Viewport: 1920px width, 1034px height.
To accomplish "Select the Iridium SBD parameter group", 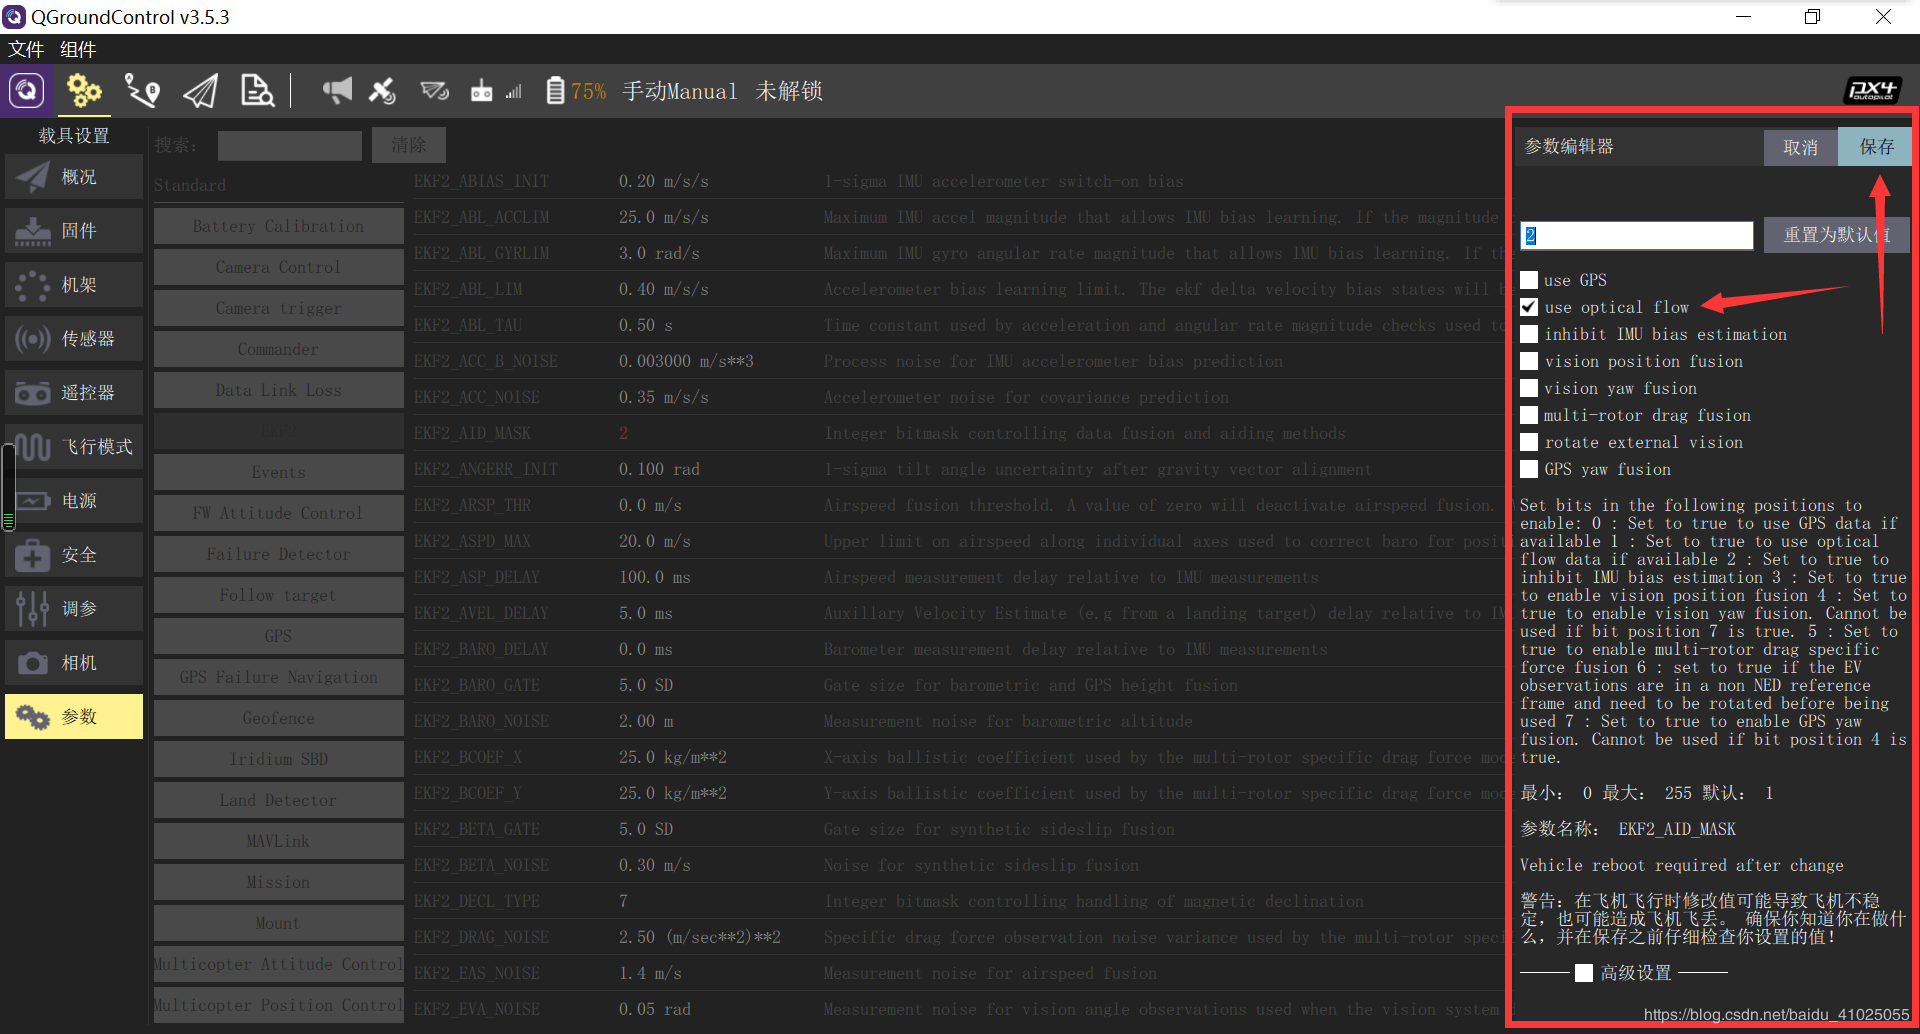I will click(278, 759).
